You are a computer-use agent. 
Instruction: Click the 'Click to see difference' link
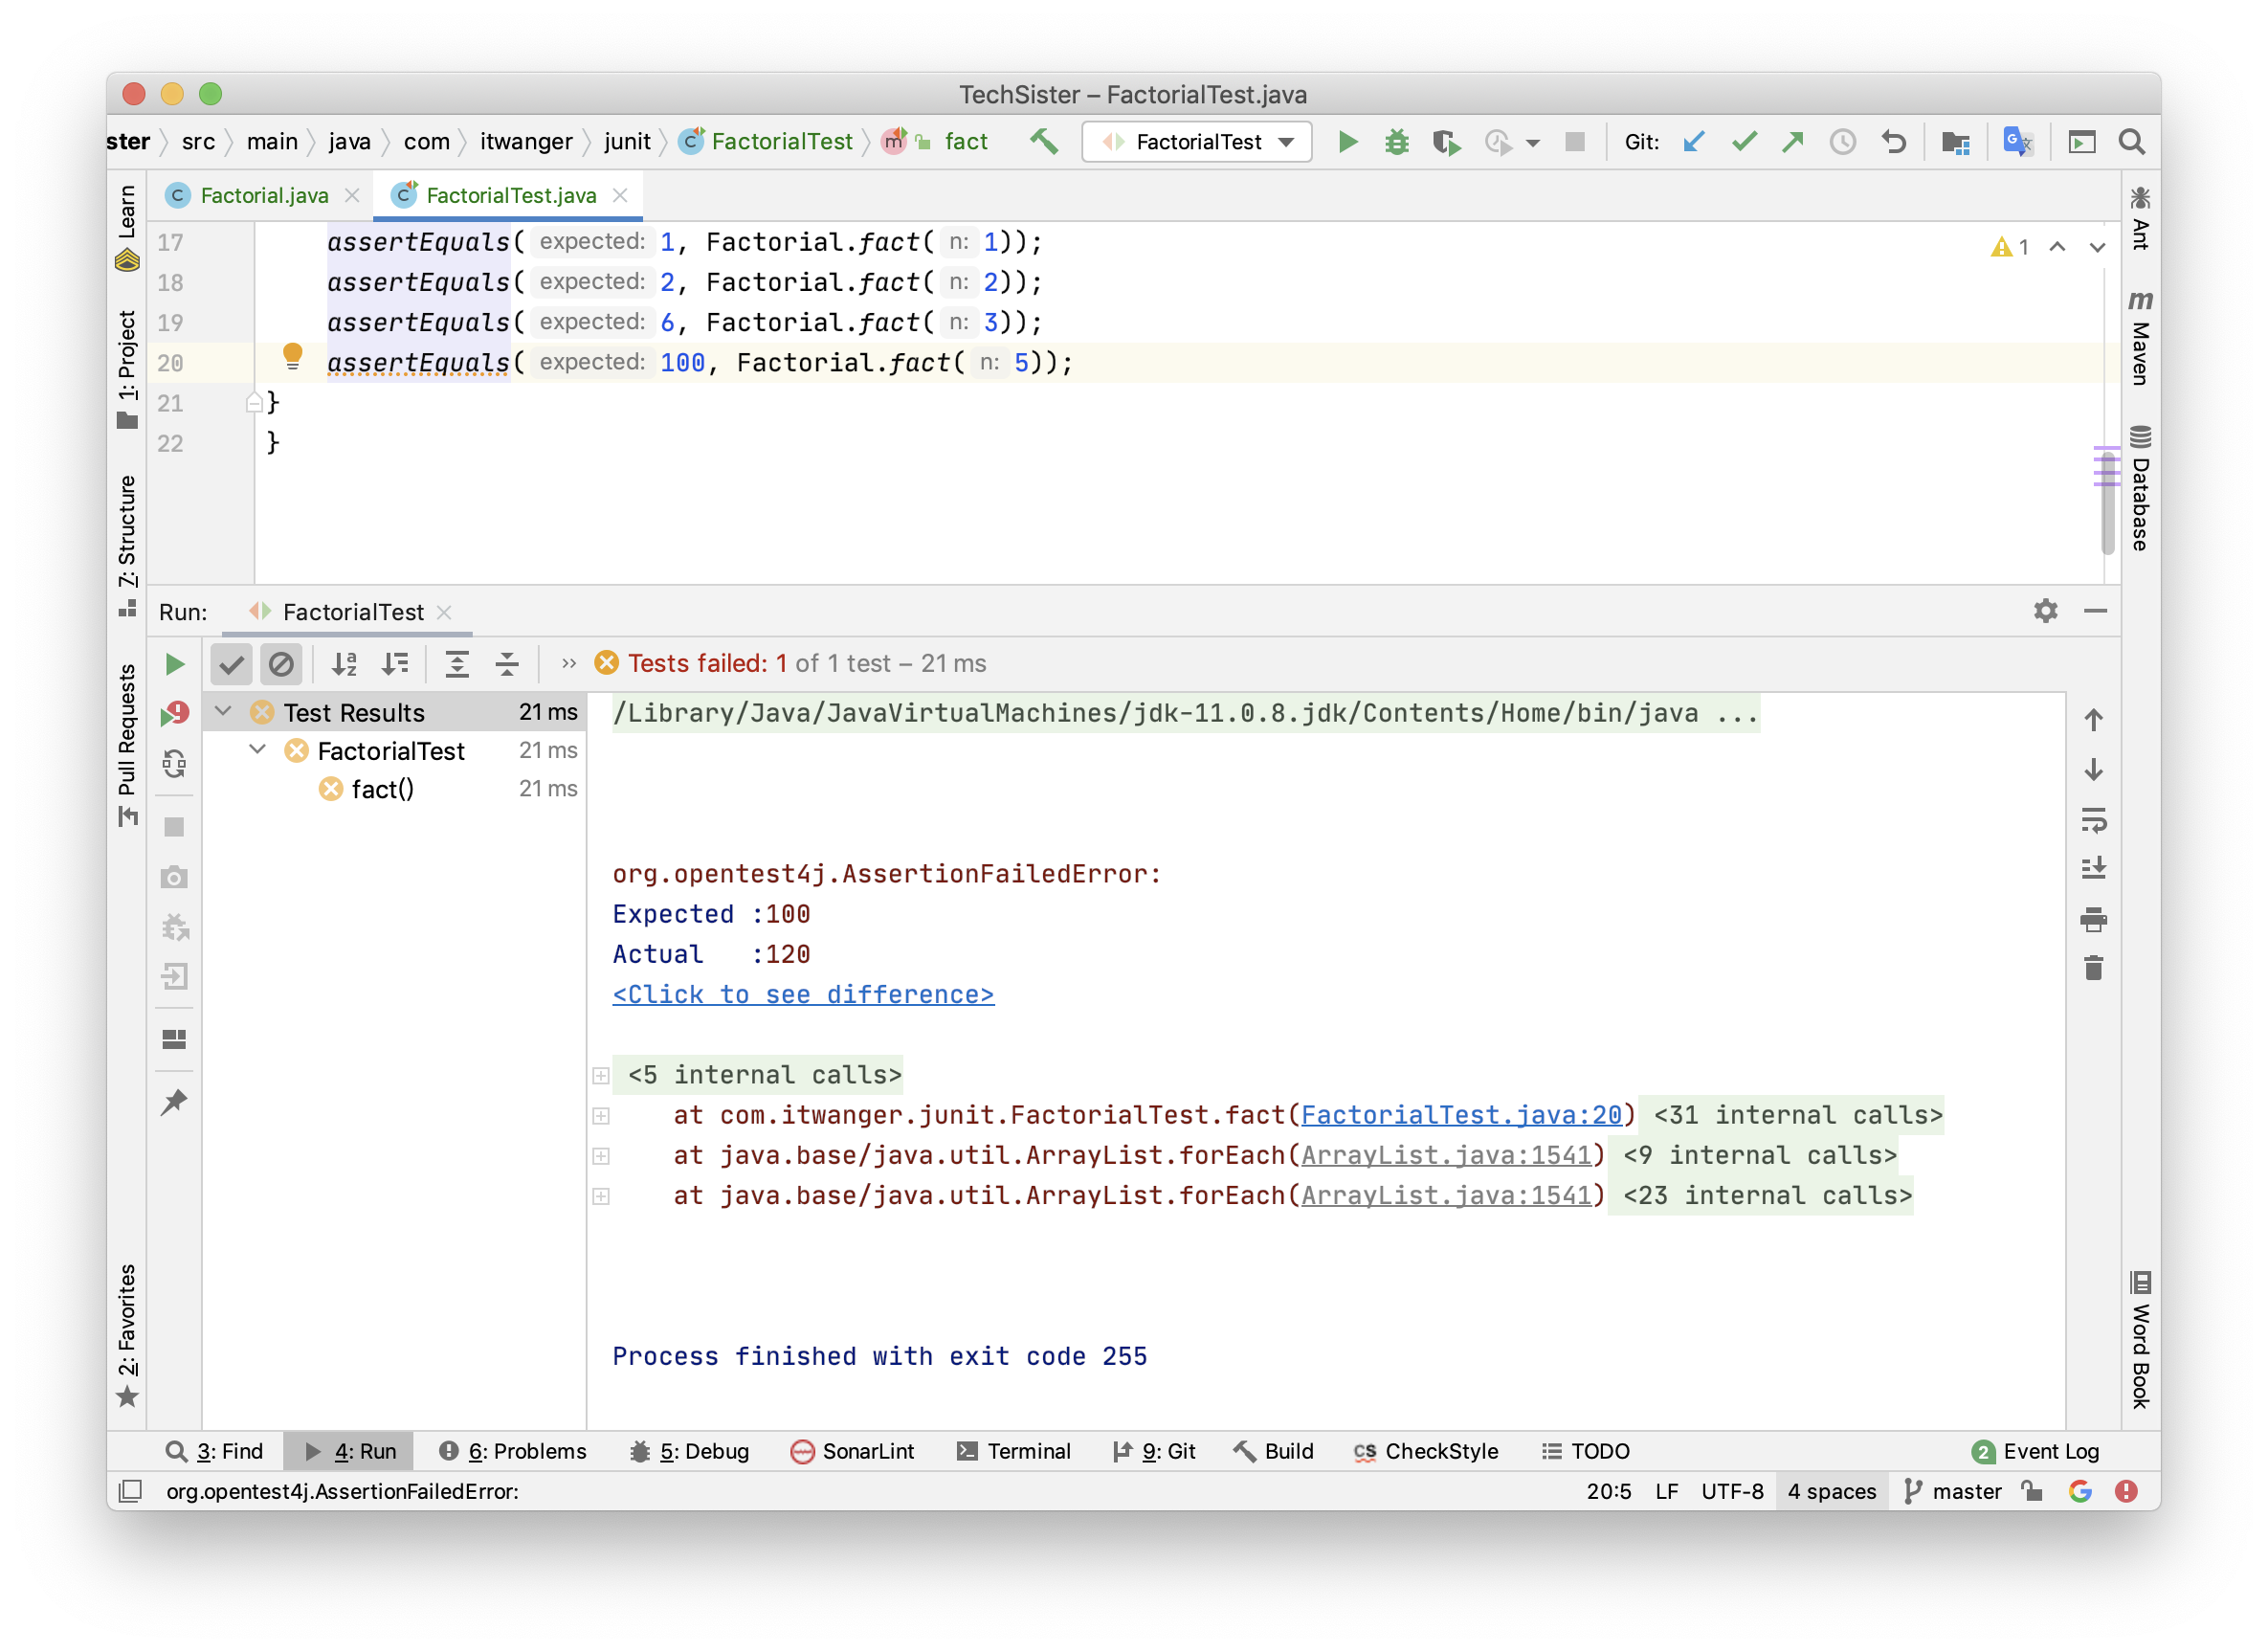click(803, 994)
